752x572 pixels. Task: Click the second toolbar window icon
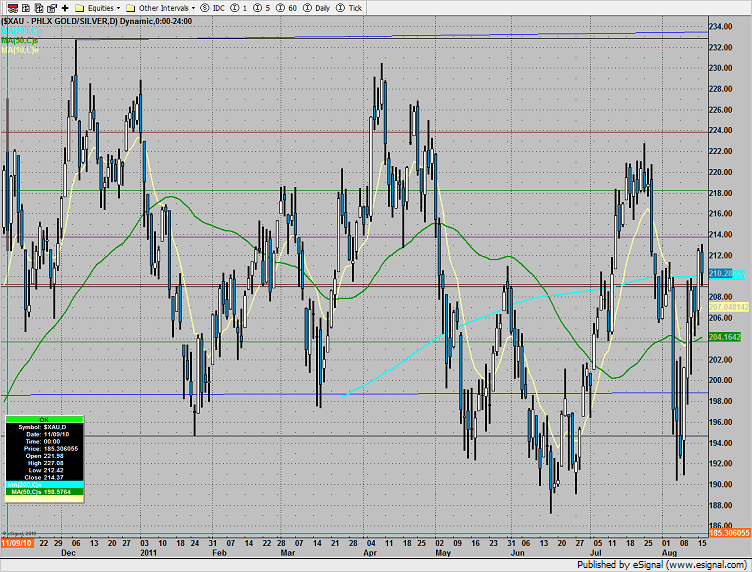(x=26, y=8)
